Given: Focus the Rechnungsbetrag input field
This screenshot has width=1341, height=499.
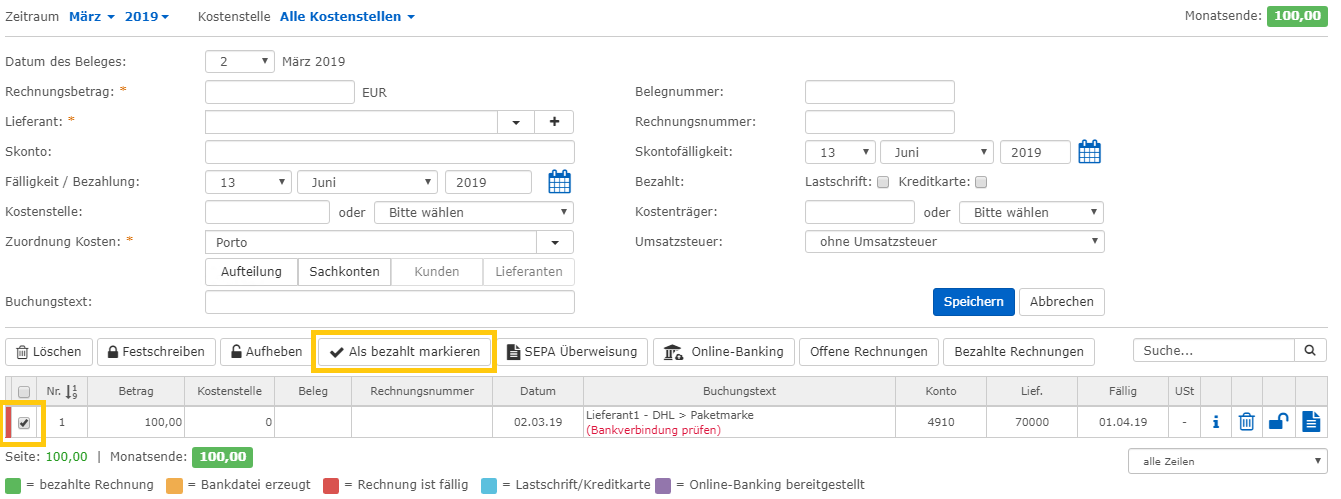Looking at the screenshot, I should [280, 92].
